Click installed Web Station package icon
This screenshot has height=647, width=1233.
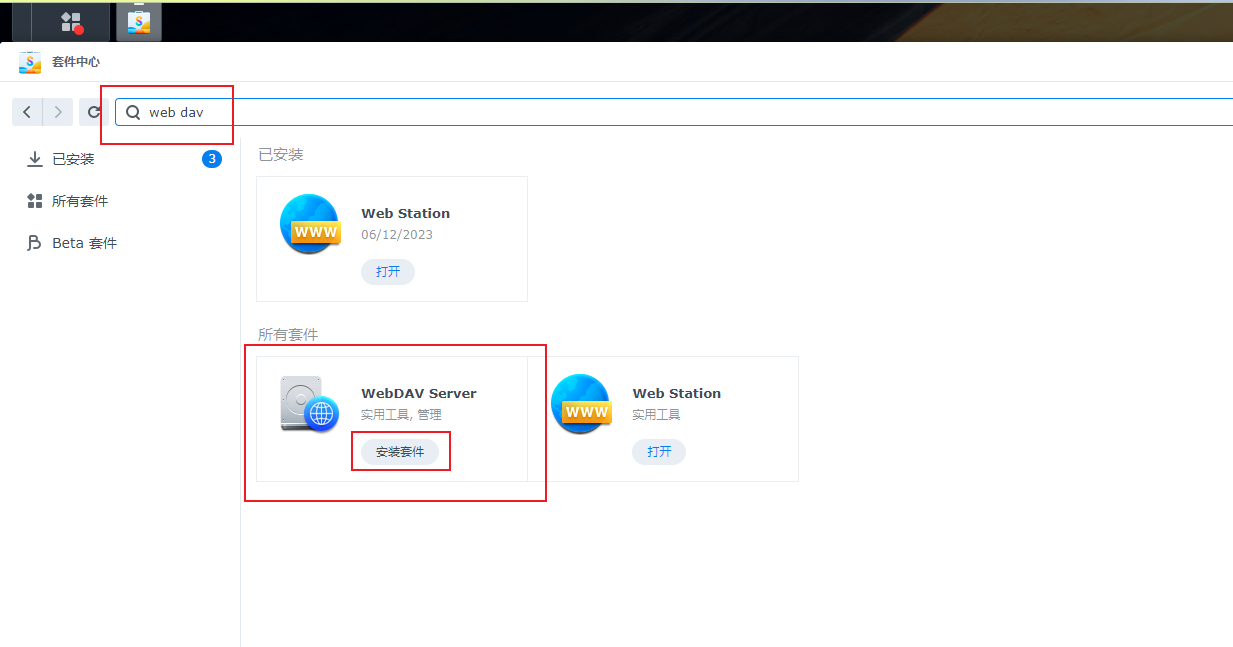(x=309, y=224)
